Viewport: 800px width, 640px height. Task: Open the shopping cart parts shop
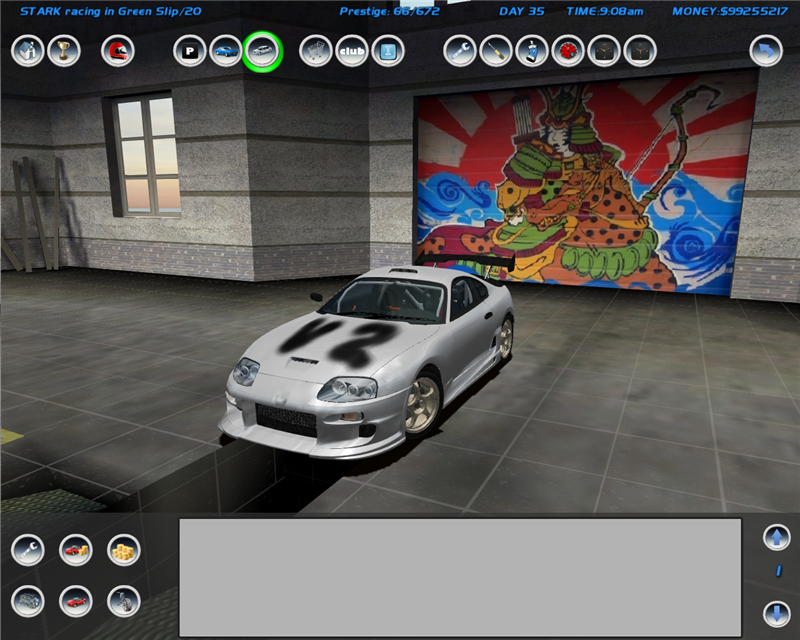click(316, 51)
